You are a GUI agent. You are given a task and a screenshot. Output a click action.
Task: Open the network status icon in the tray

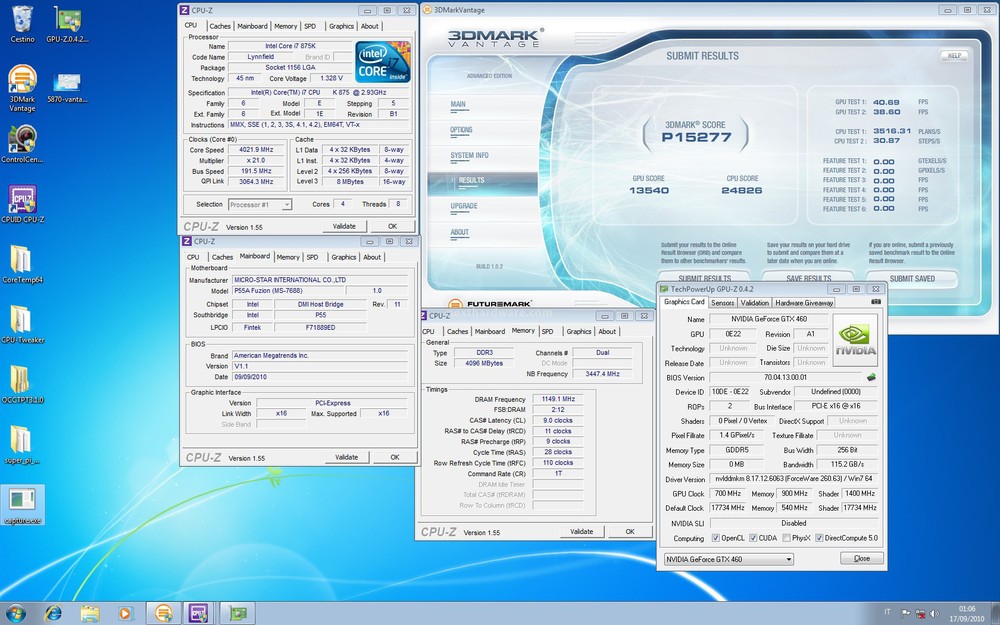920,614
